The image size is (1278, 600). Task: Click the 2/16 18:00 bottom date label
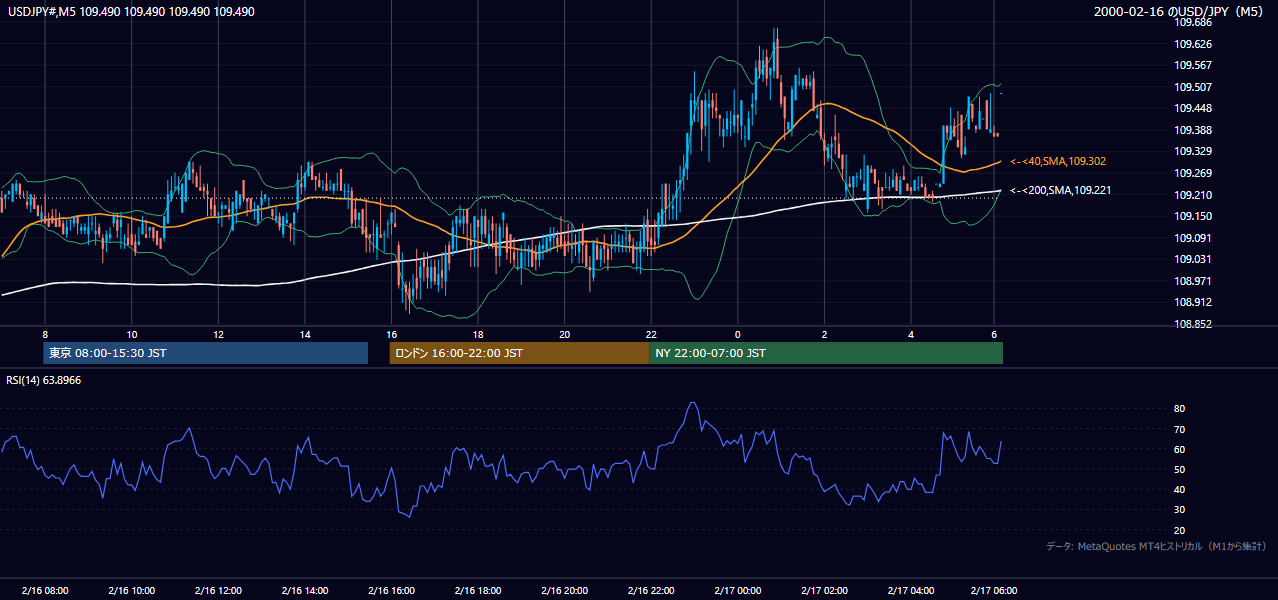point(478,590)
